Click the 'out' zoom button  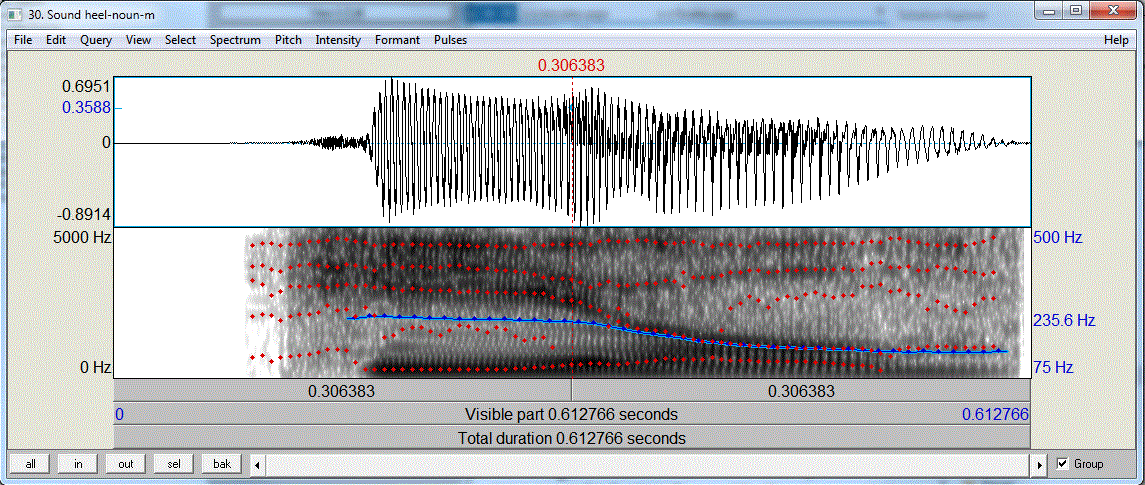coord(126,464)
